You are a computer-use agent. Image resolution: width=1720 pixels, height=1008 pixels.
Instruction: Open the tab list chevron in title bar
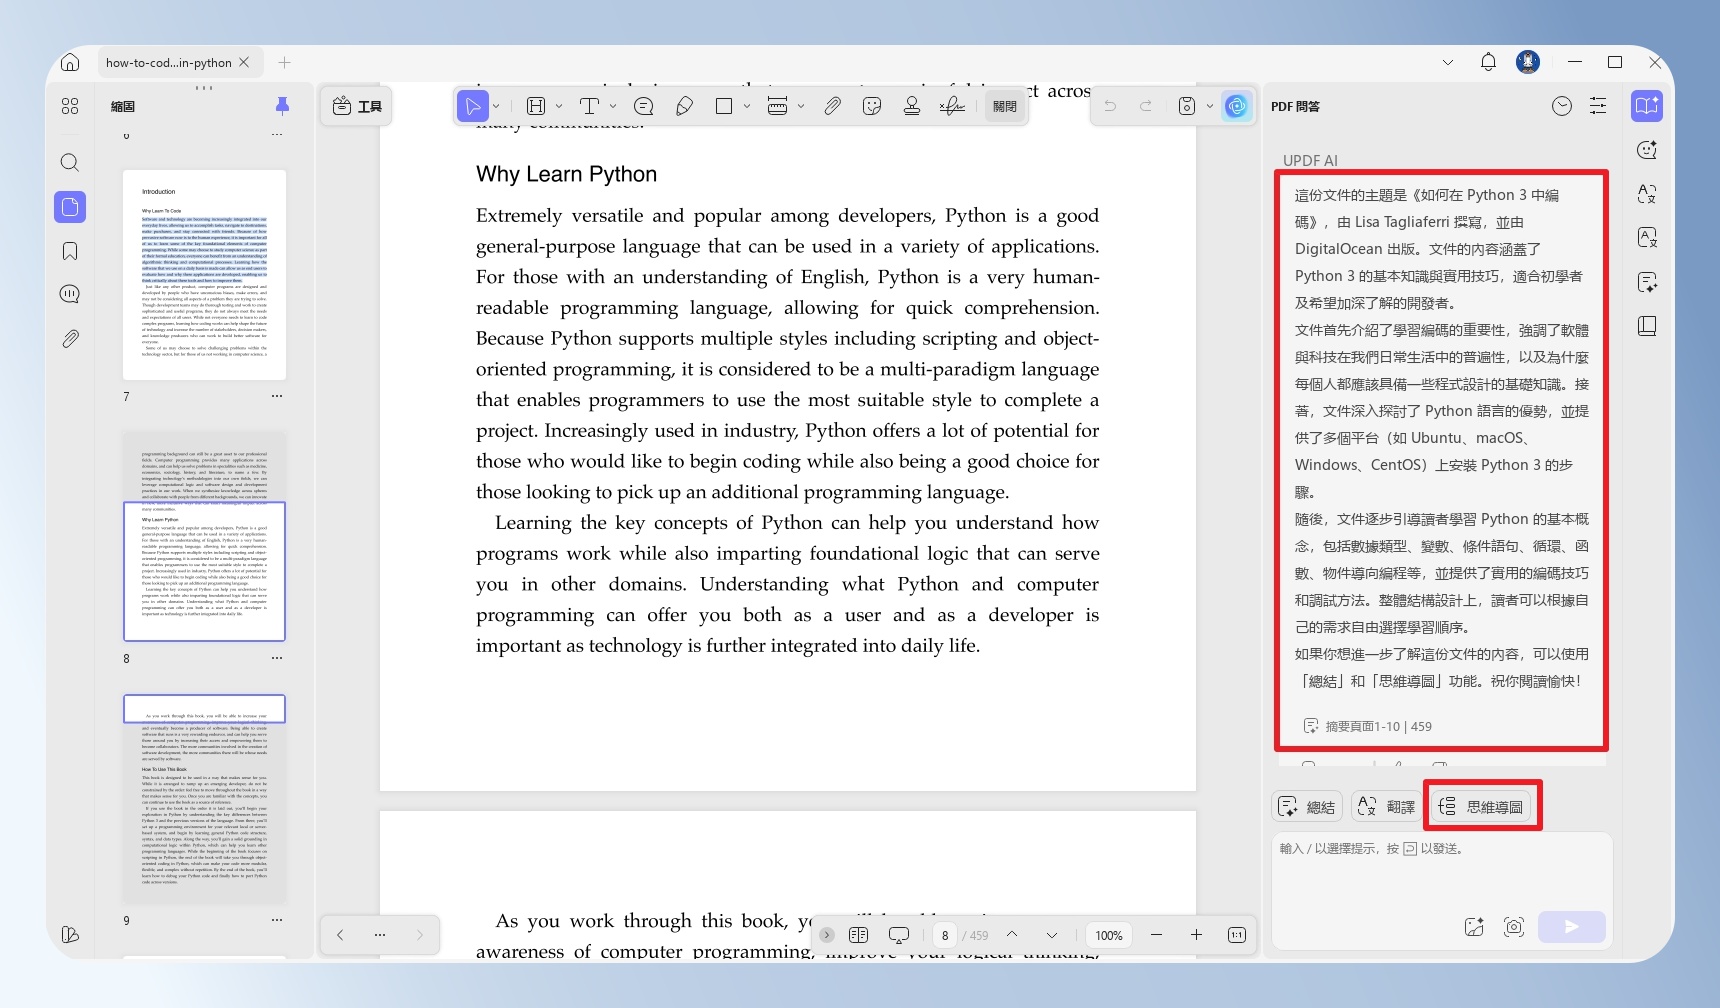pos(1448,62)
